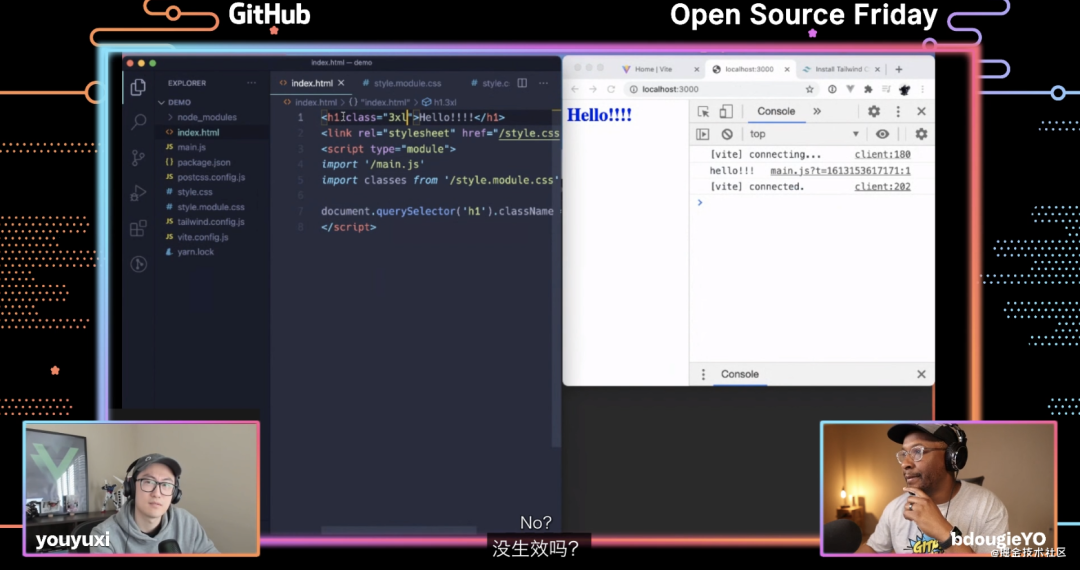This screenshot has width=1080, height=570.
Task: View site information icon in address bar
Action: point(634,89)
